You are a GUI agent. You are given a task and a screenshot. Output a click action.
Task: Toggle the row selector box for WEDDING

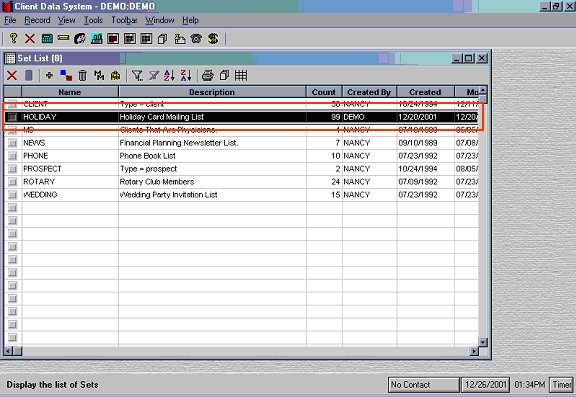coord(12,195)
